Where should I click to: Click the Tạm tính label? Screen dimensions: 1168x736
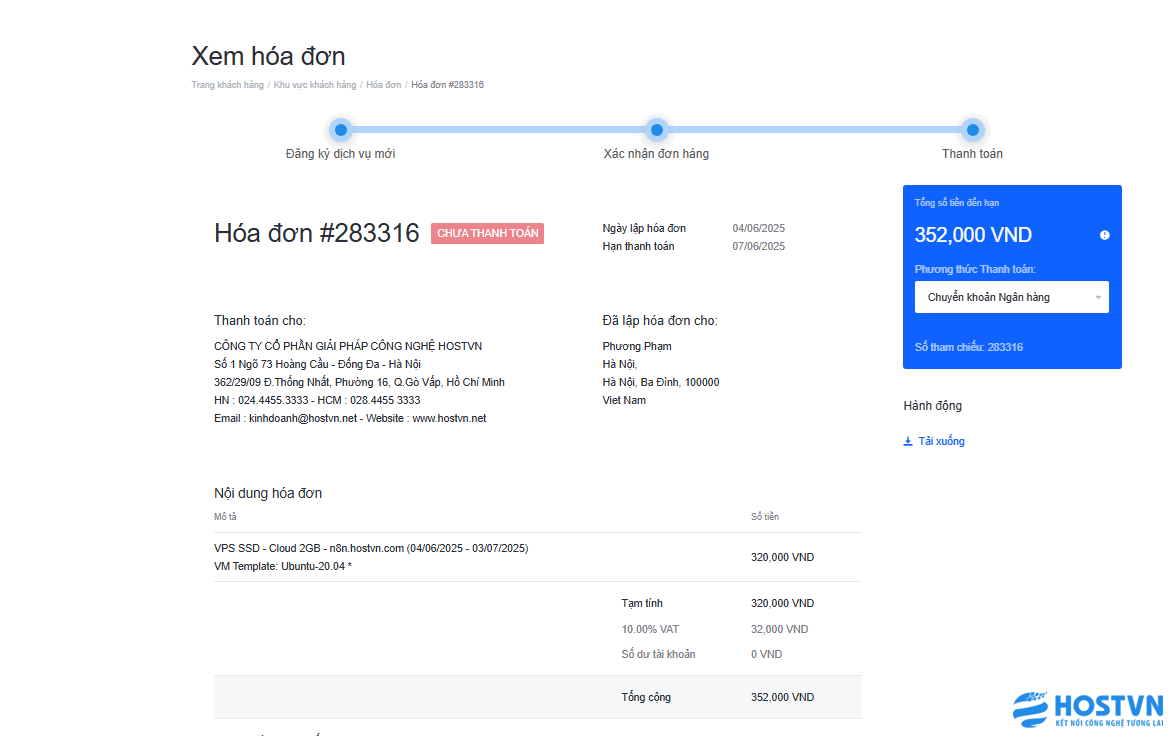(x=642, y=603)
